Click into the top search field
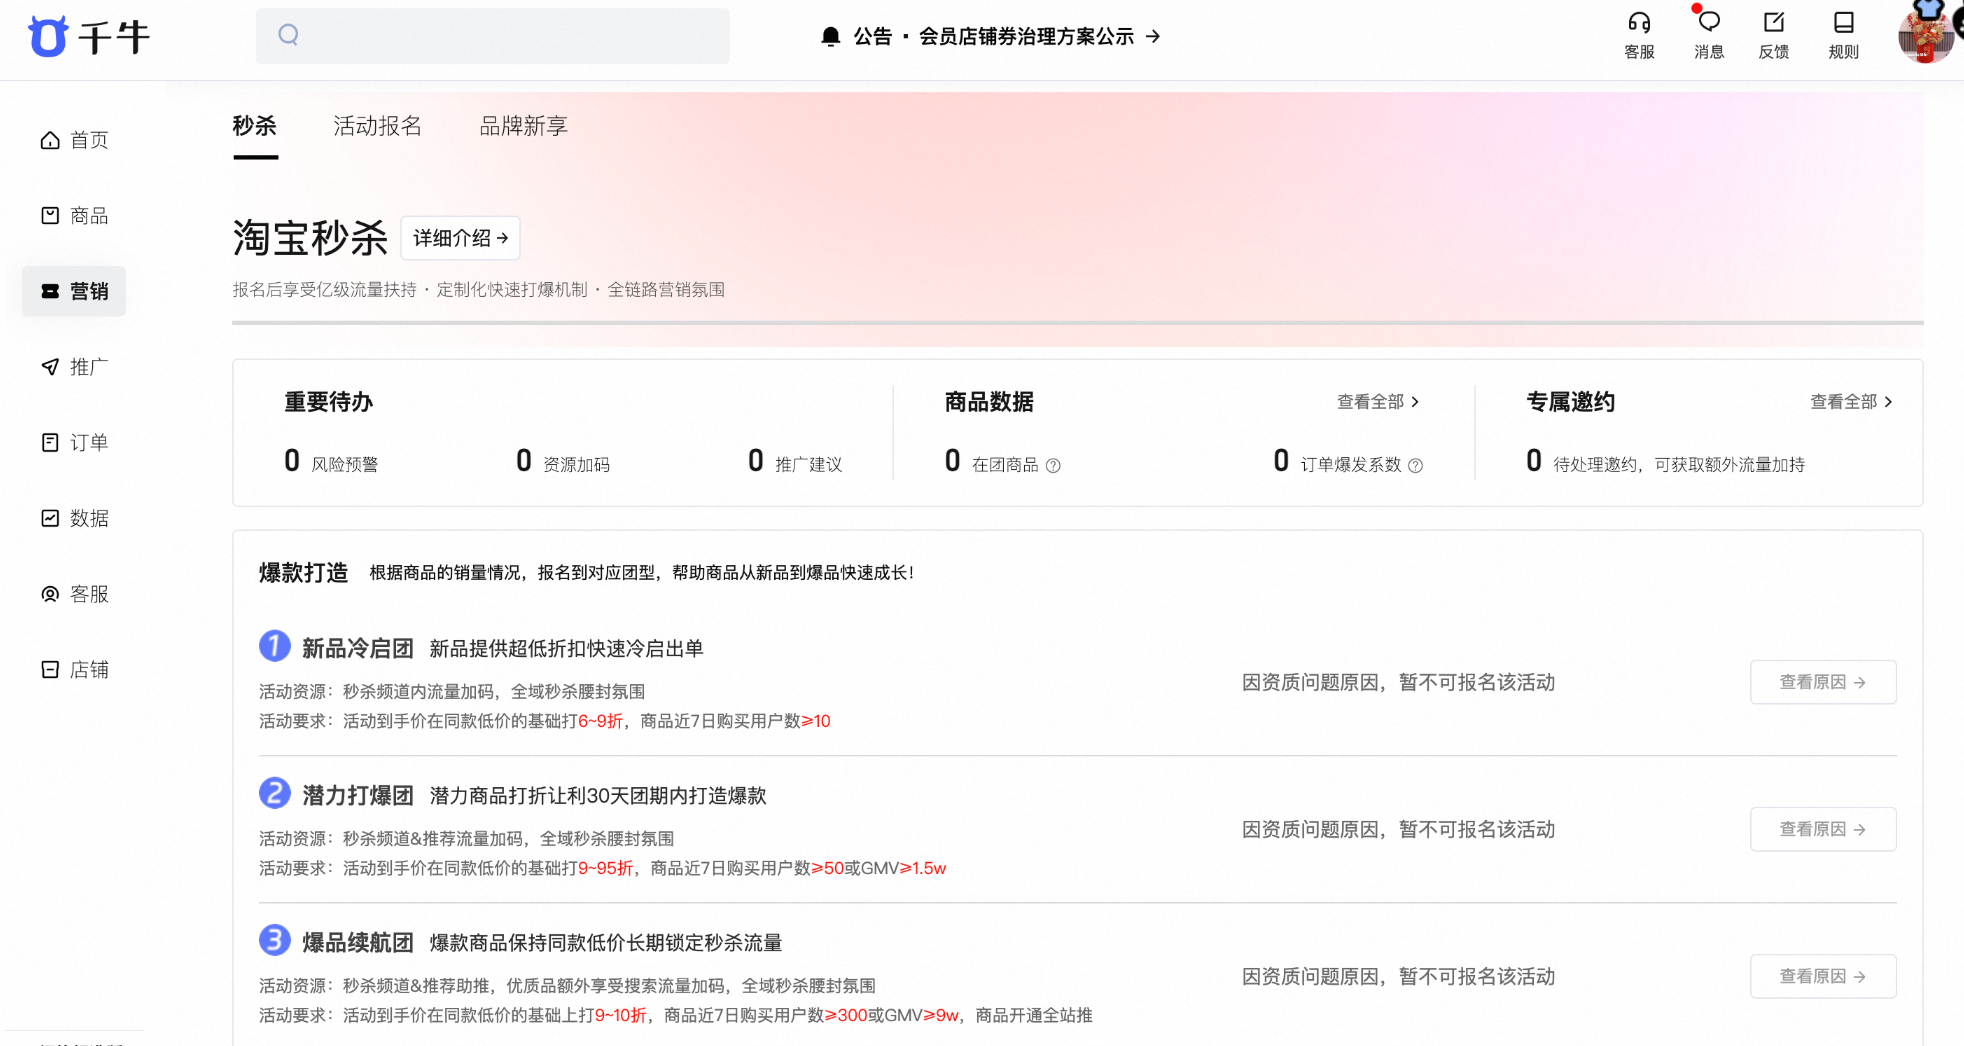Image resolution: width=1964 pixels, height=1046 pixels. tap(493, 36)
